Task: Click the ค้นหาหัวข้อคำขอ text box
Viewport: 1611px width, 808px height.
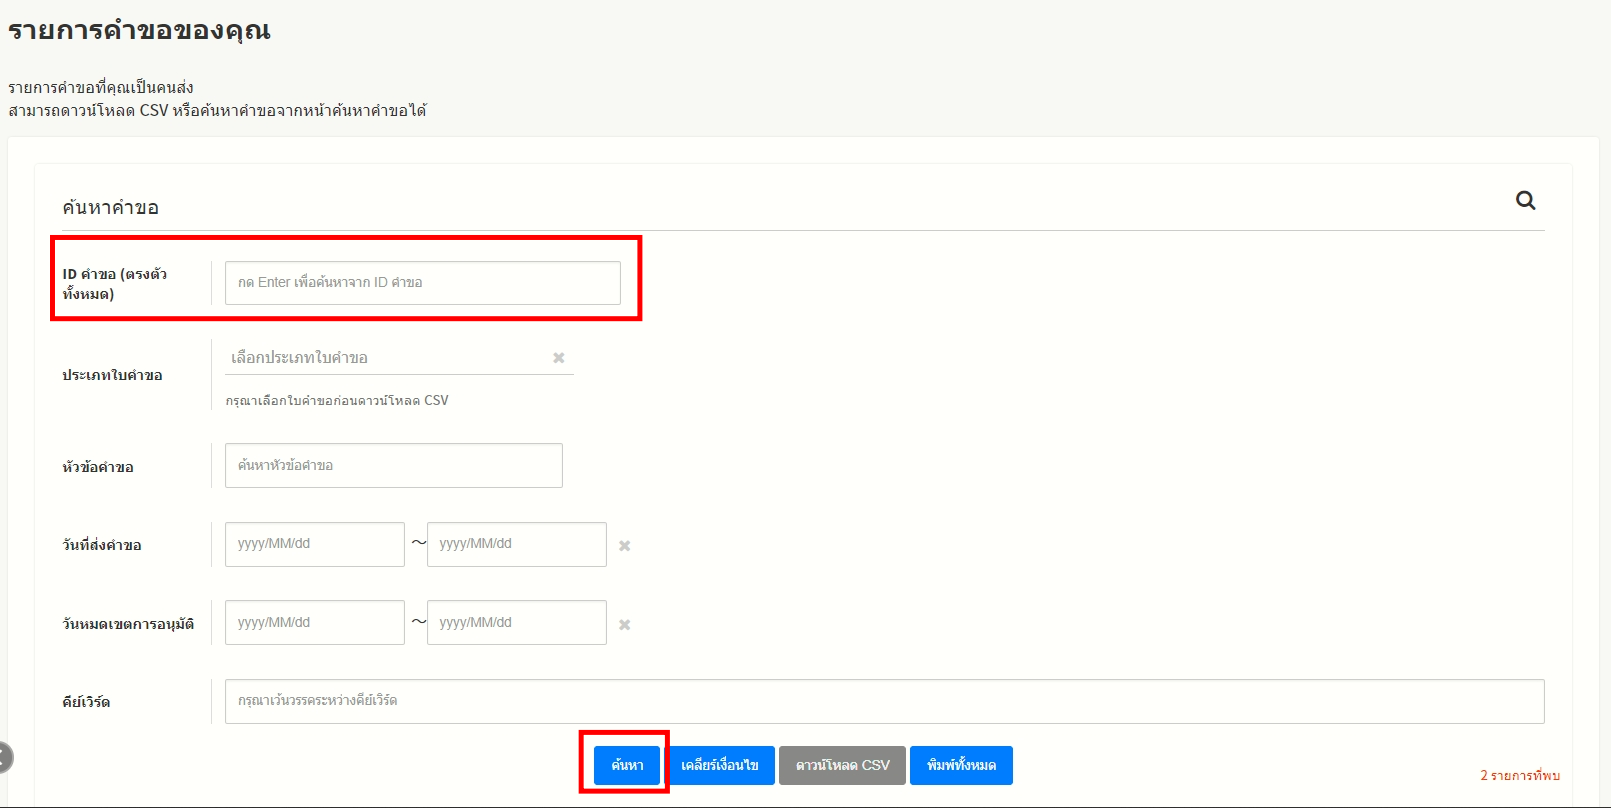Action: tap(393, 466)
